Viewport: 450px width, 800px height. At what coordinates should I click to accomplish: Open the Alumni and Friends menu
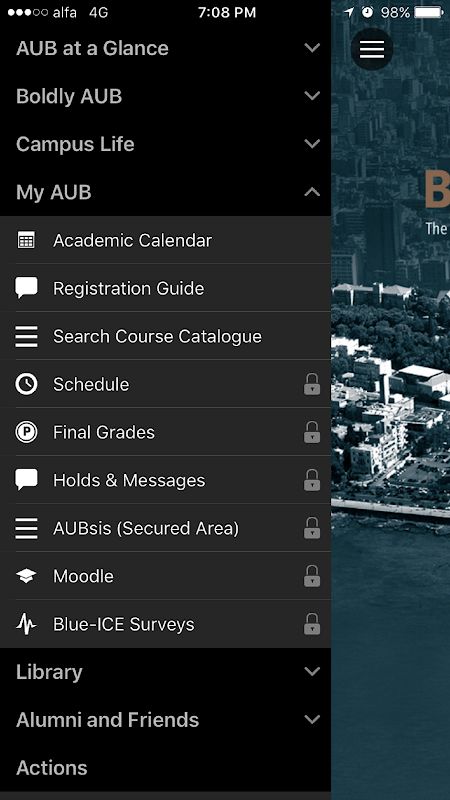165,720
